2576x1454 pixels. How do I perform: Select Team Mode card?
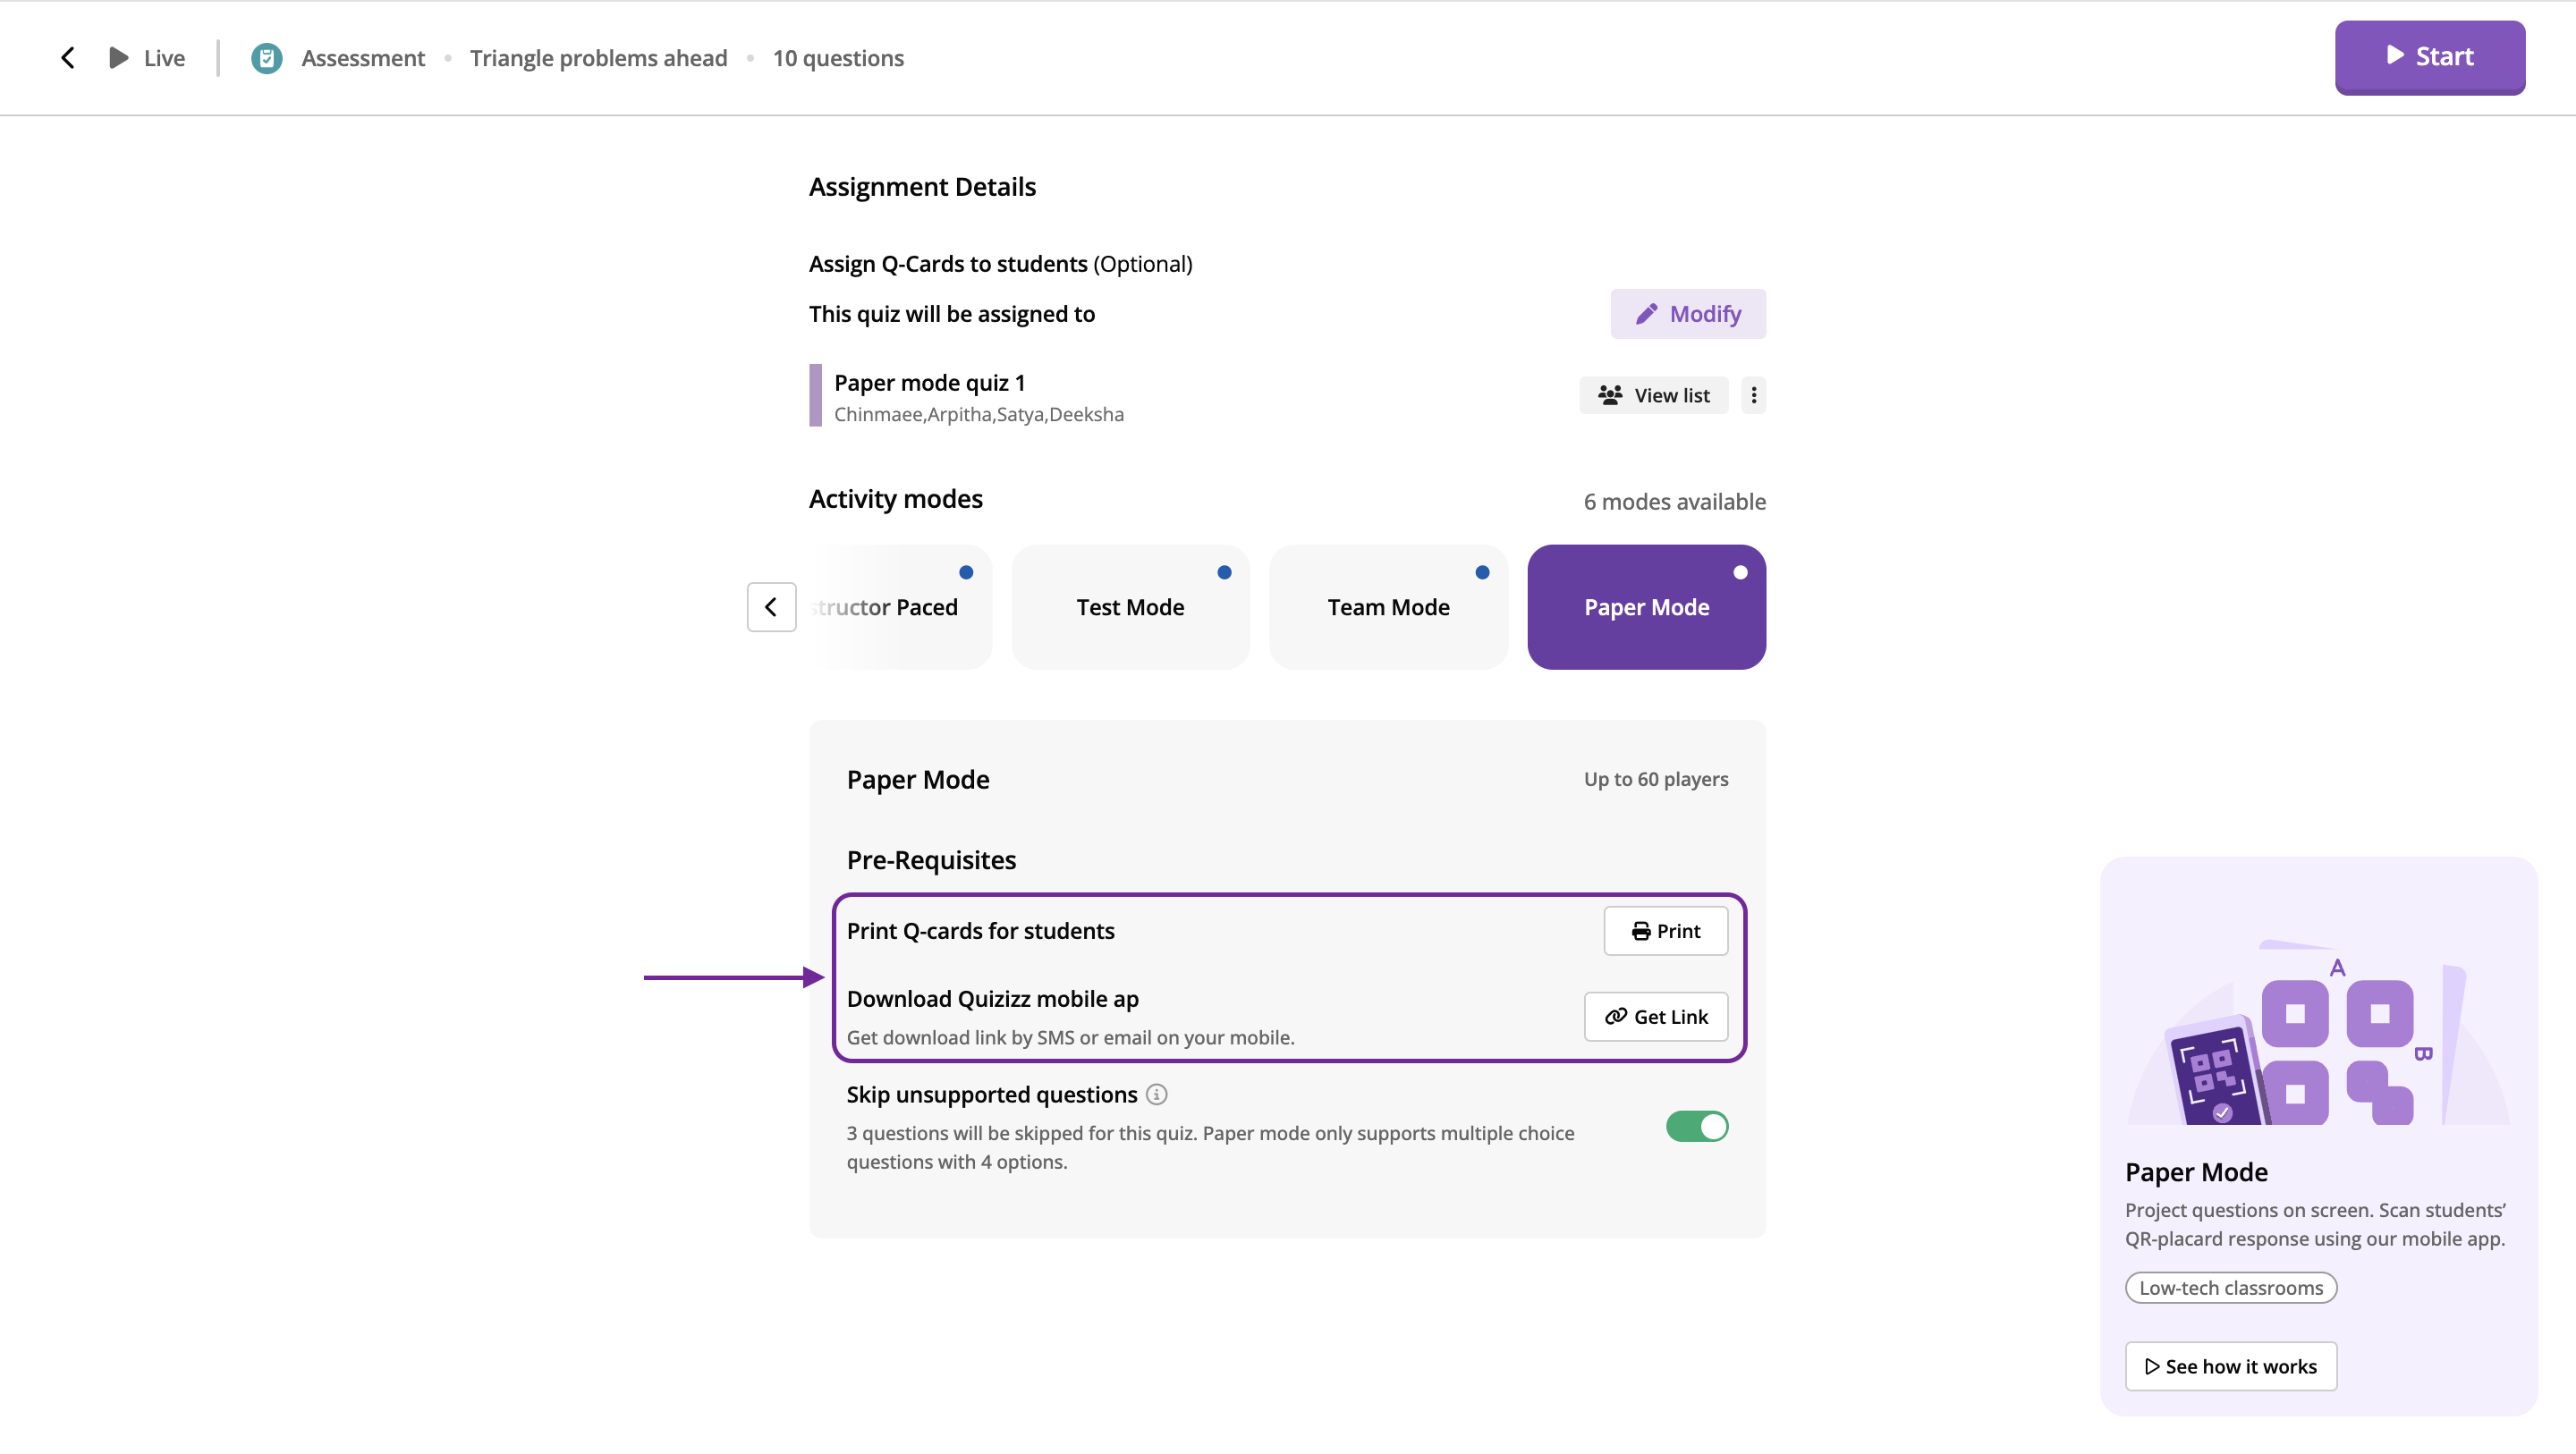(x=1388, y=607)
